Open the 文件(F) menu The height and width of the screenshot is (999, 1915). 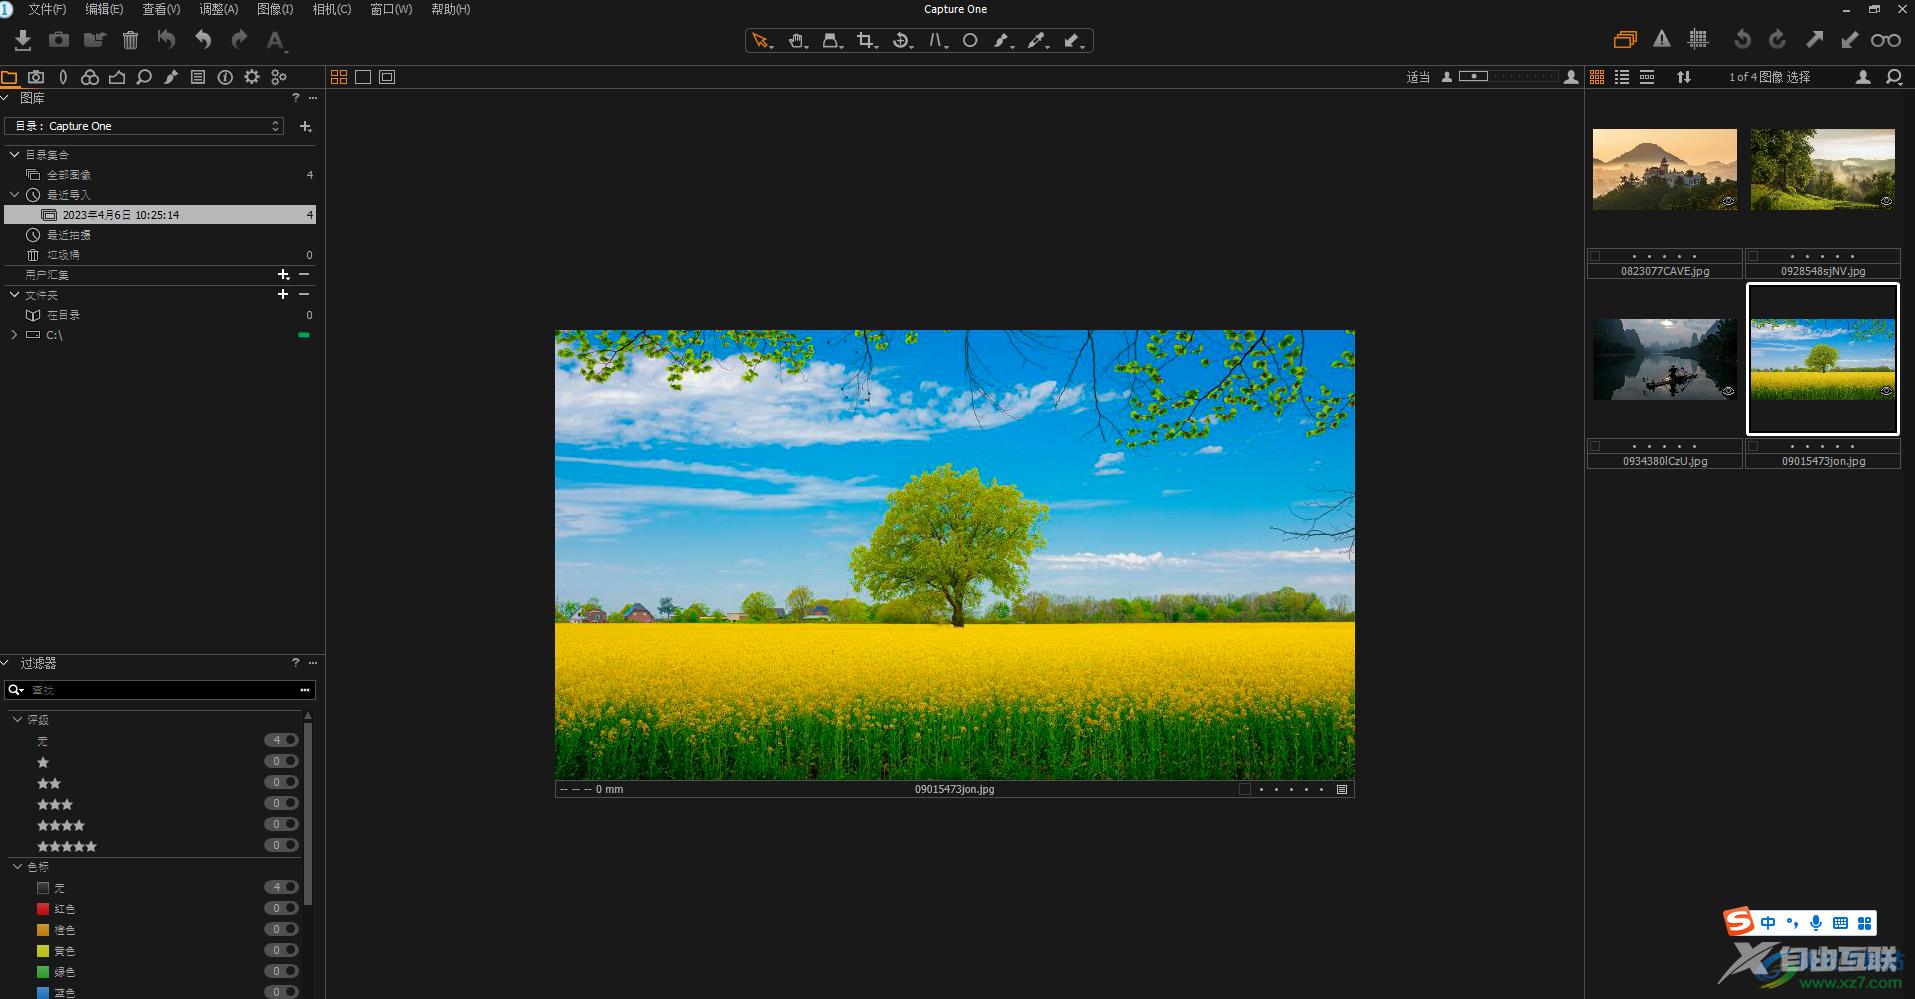pos(47,9)
